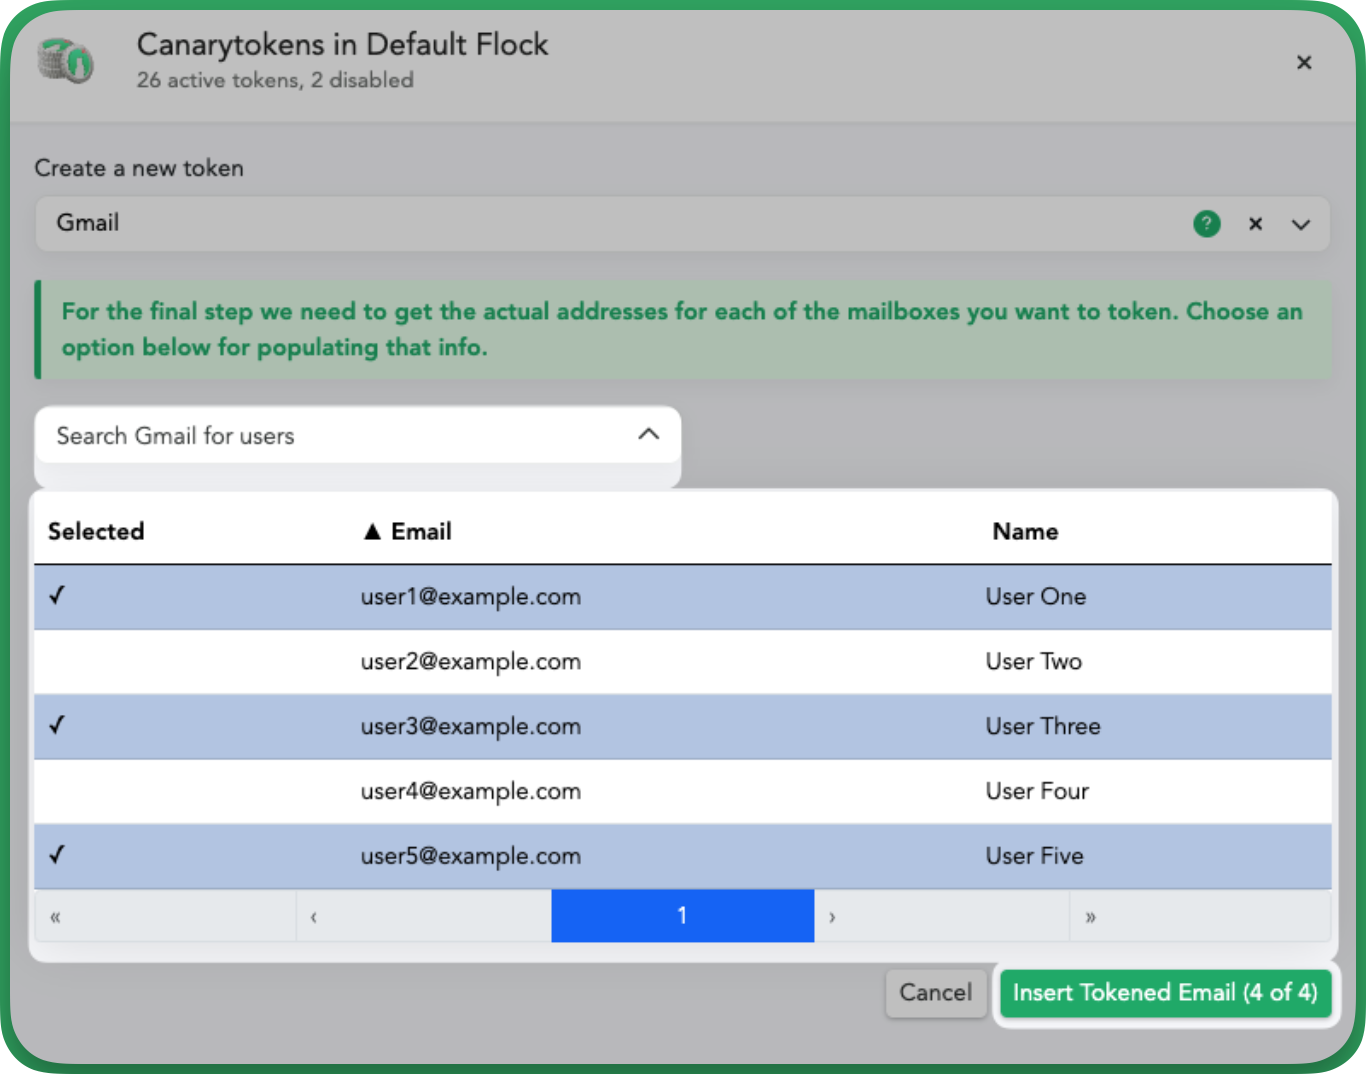1366x1074 pixels.
Task: Click the User Five name cell
Action: pos(1035,857)
